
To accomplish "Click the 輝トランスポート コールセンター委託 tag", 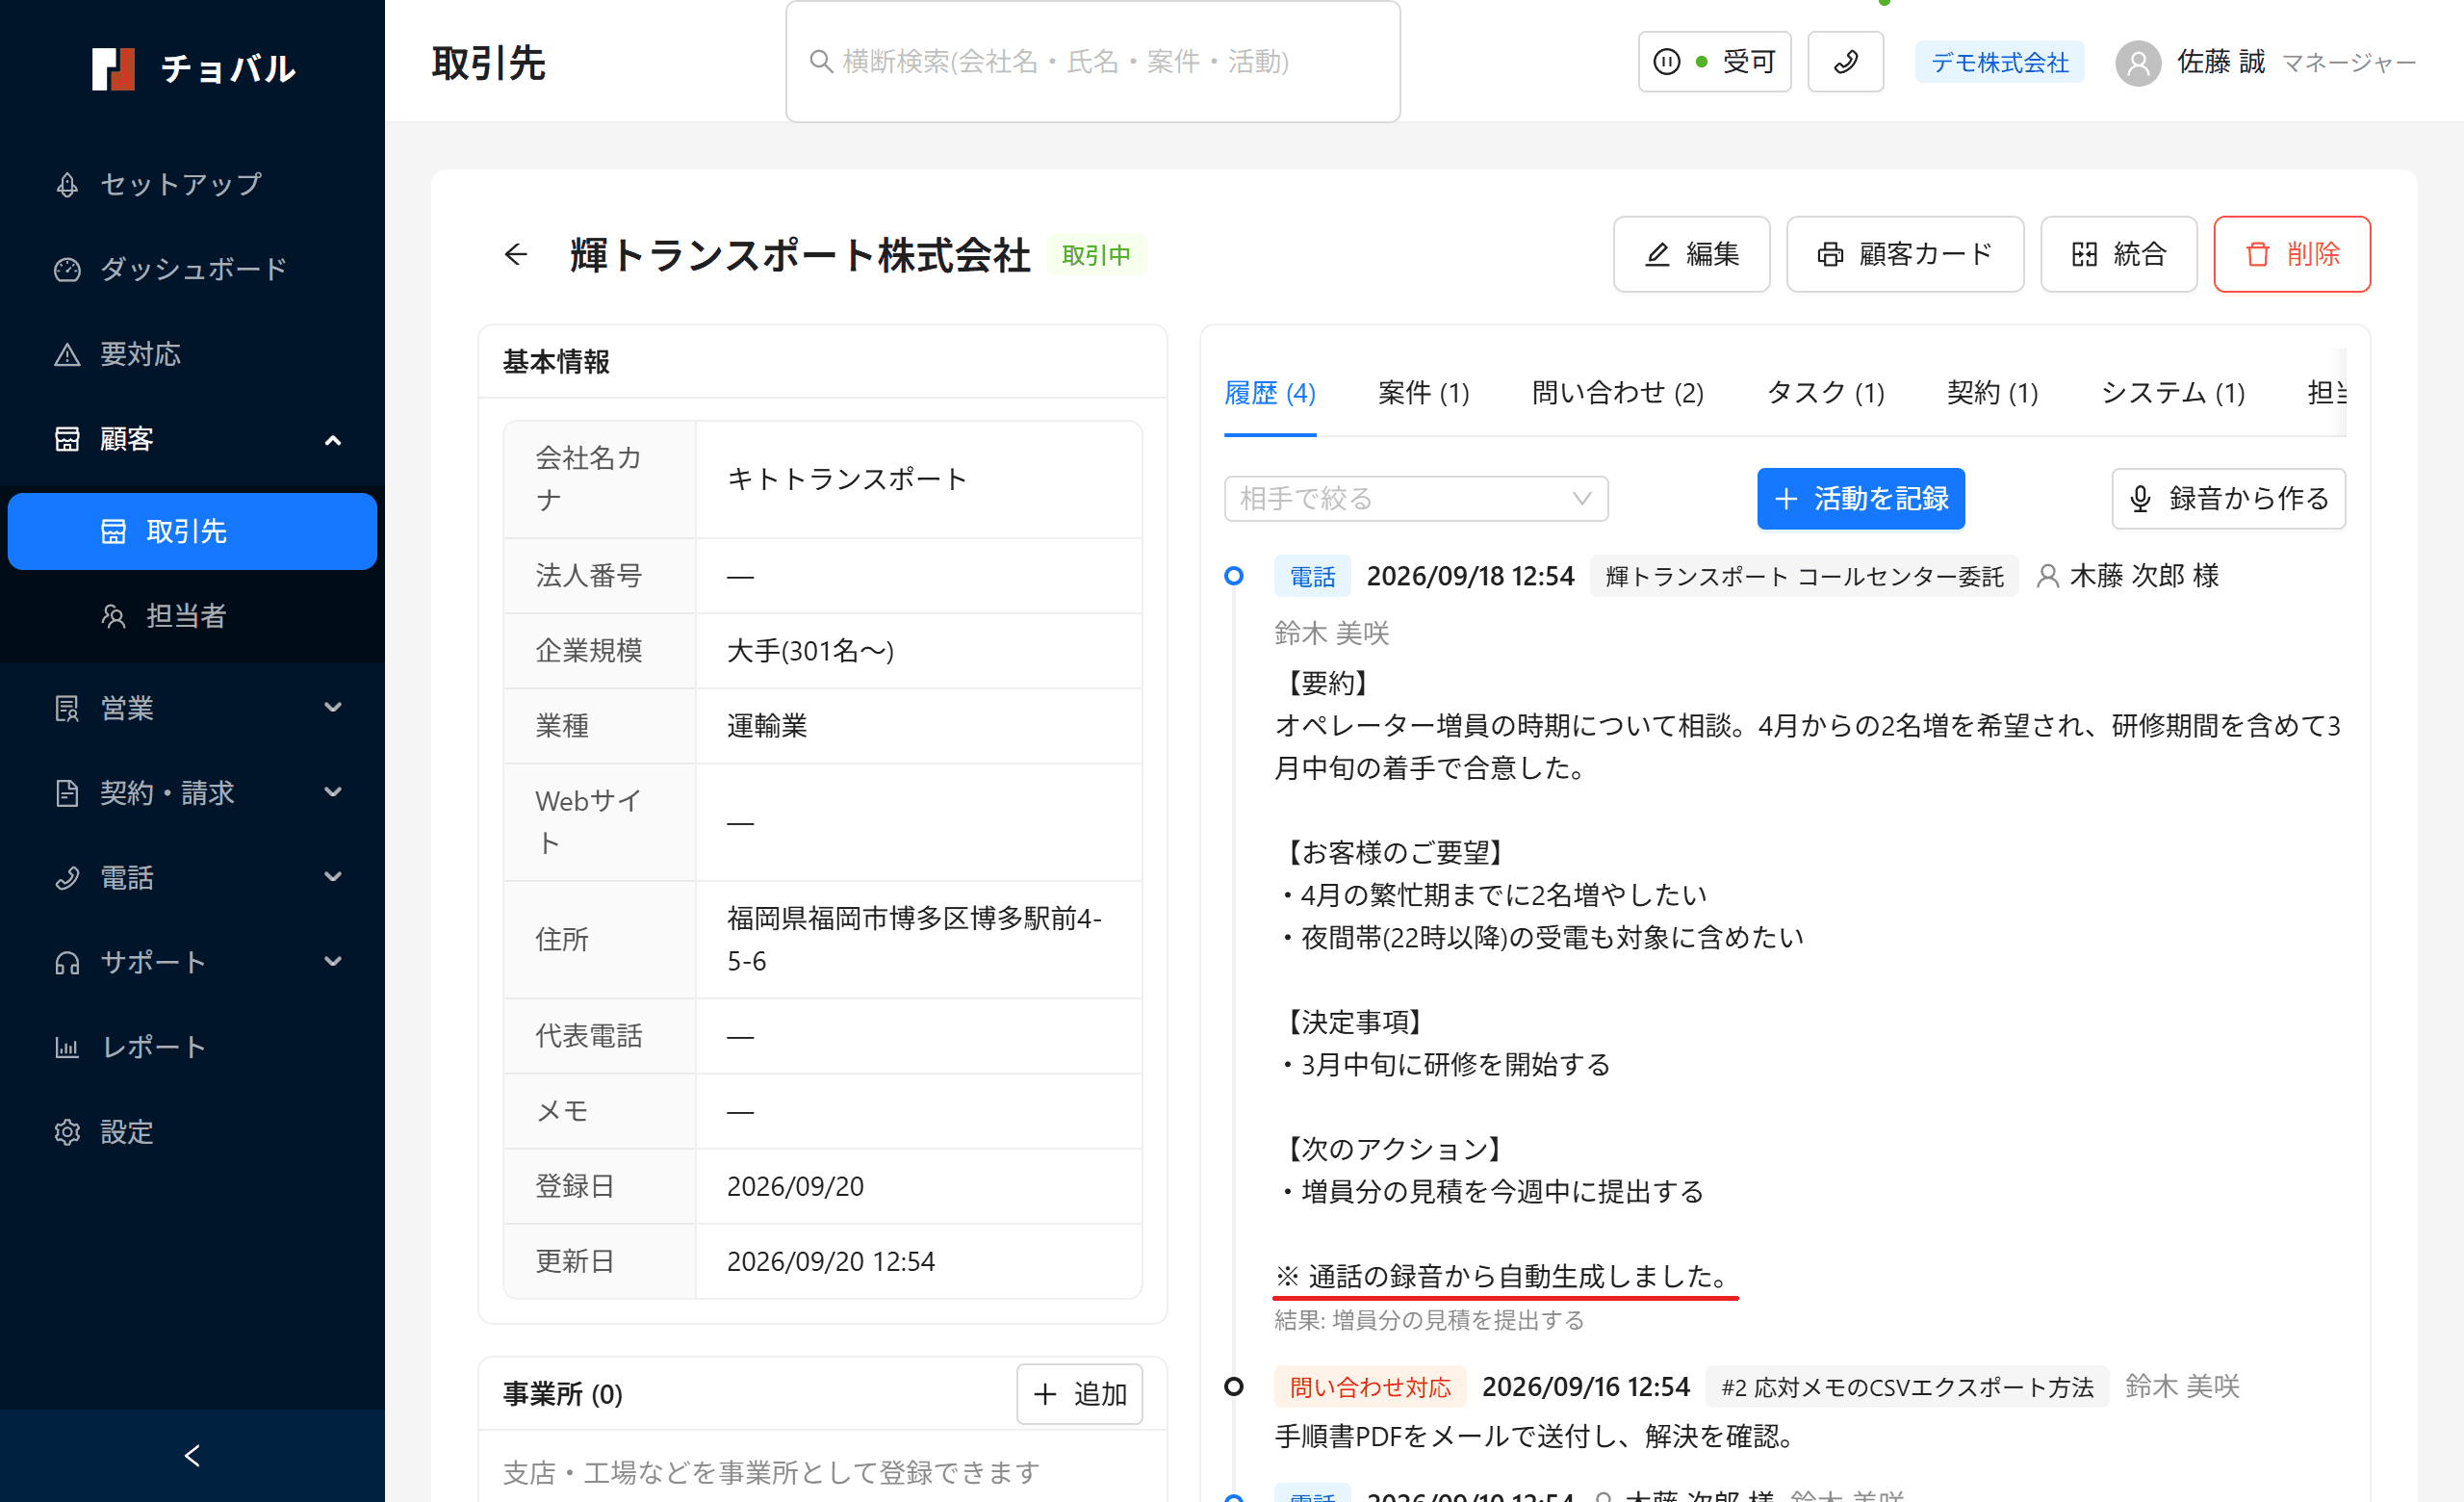I will tap(1803, 576).
